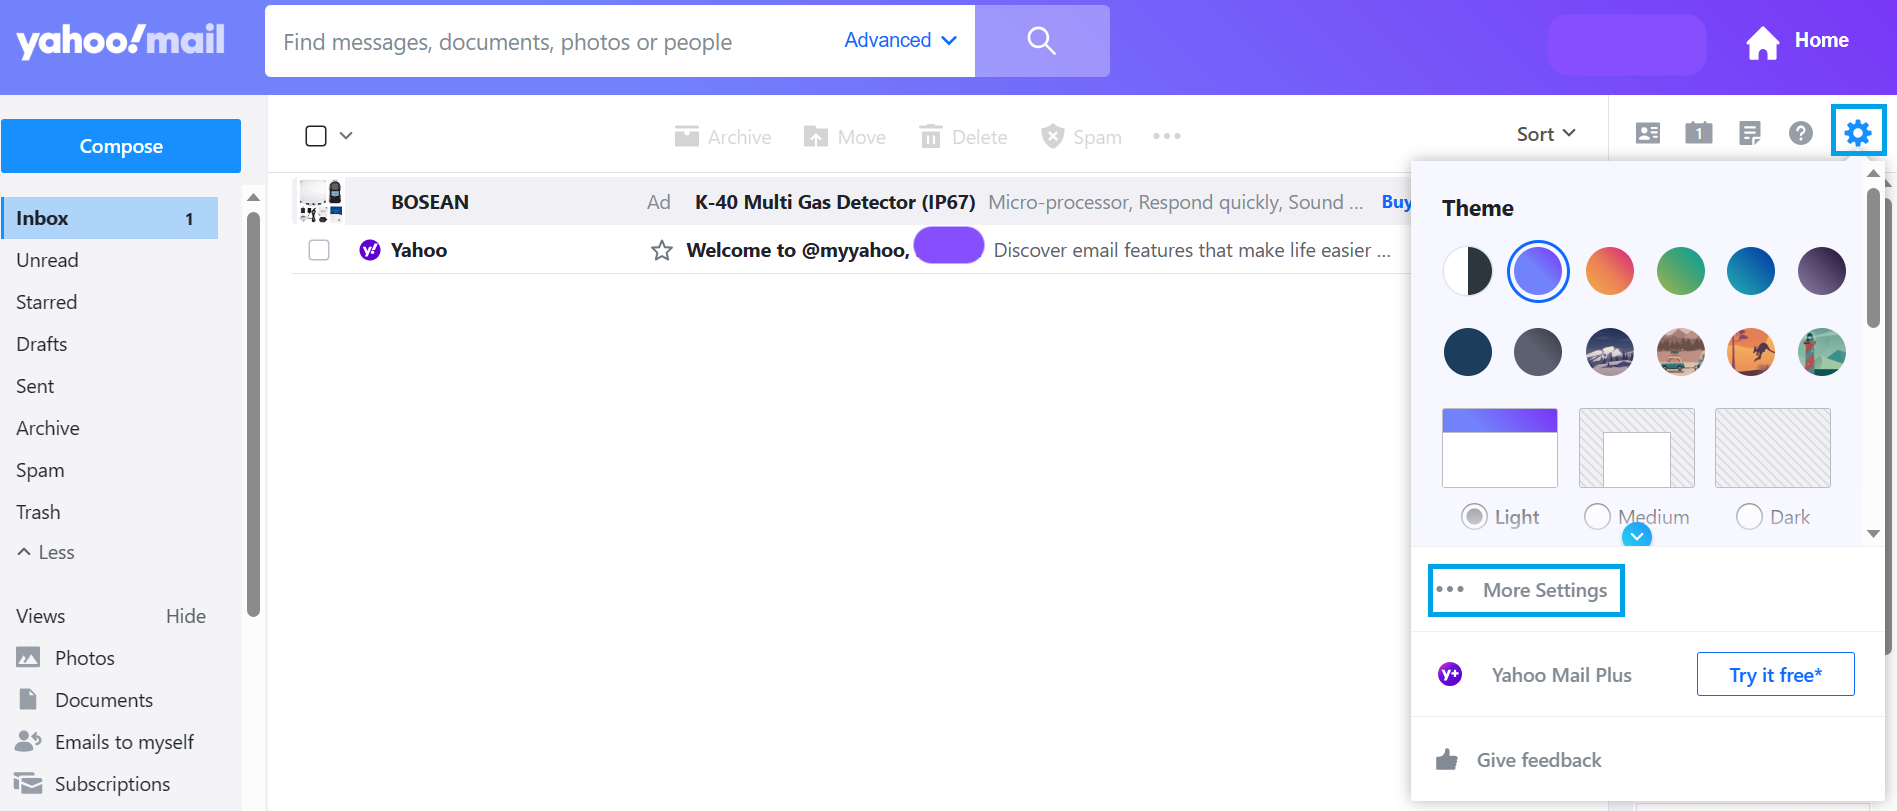Open the Unread folder
Image resolution: width=1897 pixels, height=811 pixels.
(47, 260)
